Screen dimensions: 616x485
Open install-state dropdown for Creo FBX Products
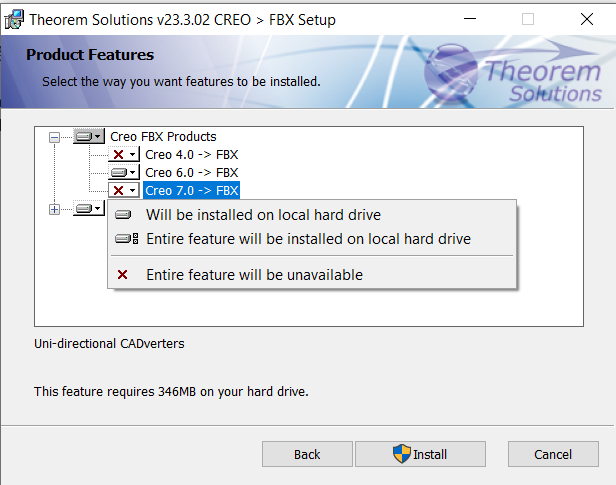(89, 136)
